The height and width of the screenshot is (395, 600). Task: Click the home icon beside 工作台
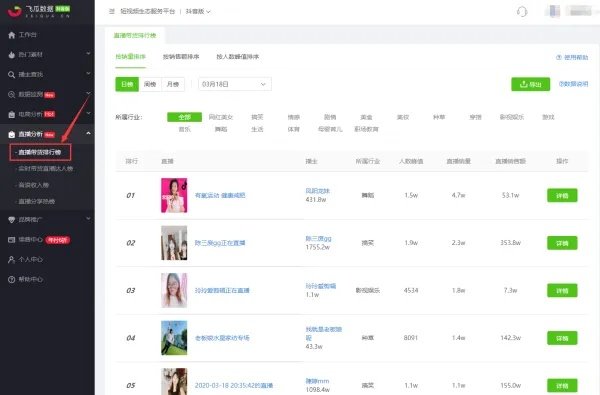11,35
